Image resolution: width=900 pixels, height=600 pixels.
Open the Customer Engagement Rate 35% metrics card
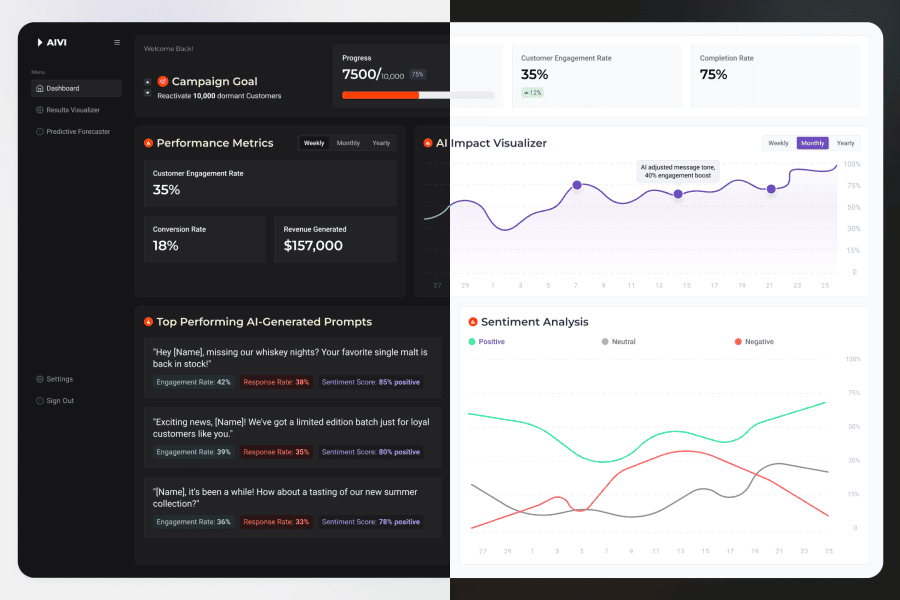coord(270,183)
